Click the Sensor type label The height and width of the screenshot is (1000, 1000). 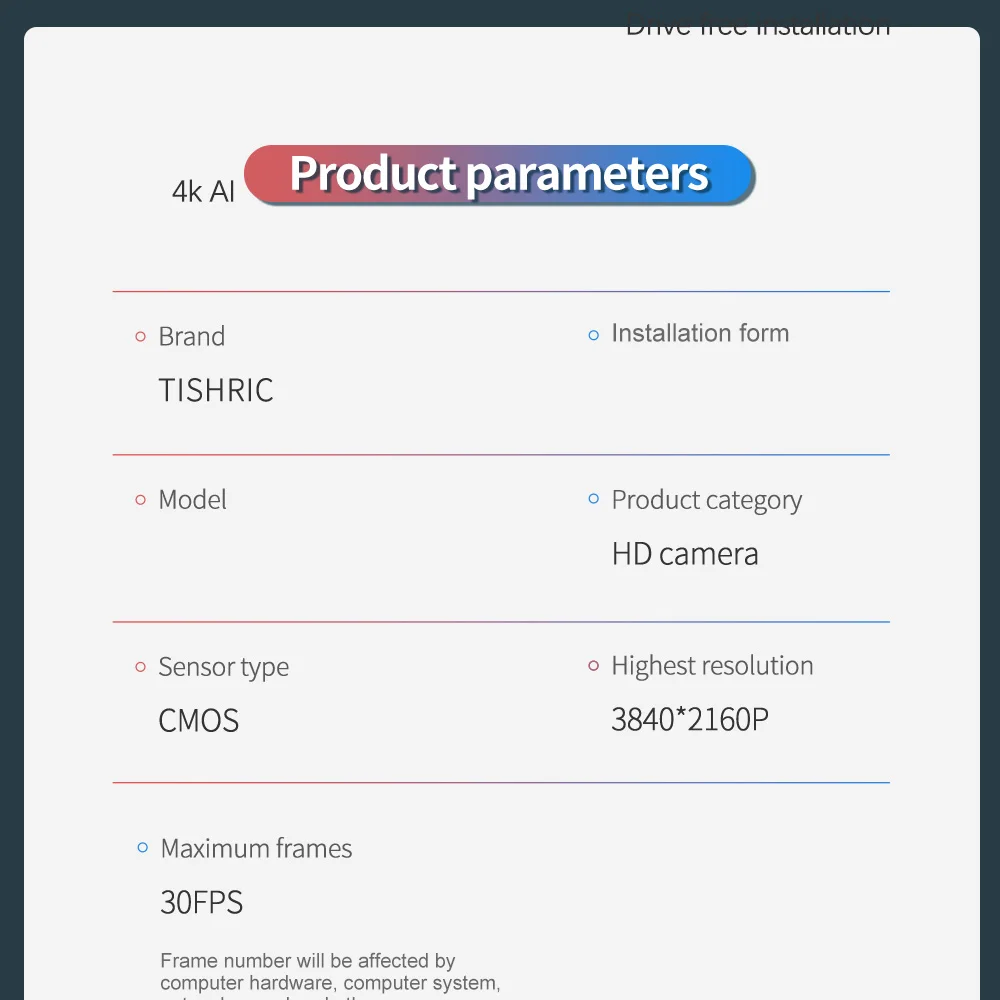pyautogui.click(x=223, y=668)
